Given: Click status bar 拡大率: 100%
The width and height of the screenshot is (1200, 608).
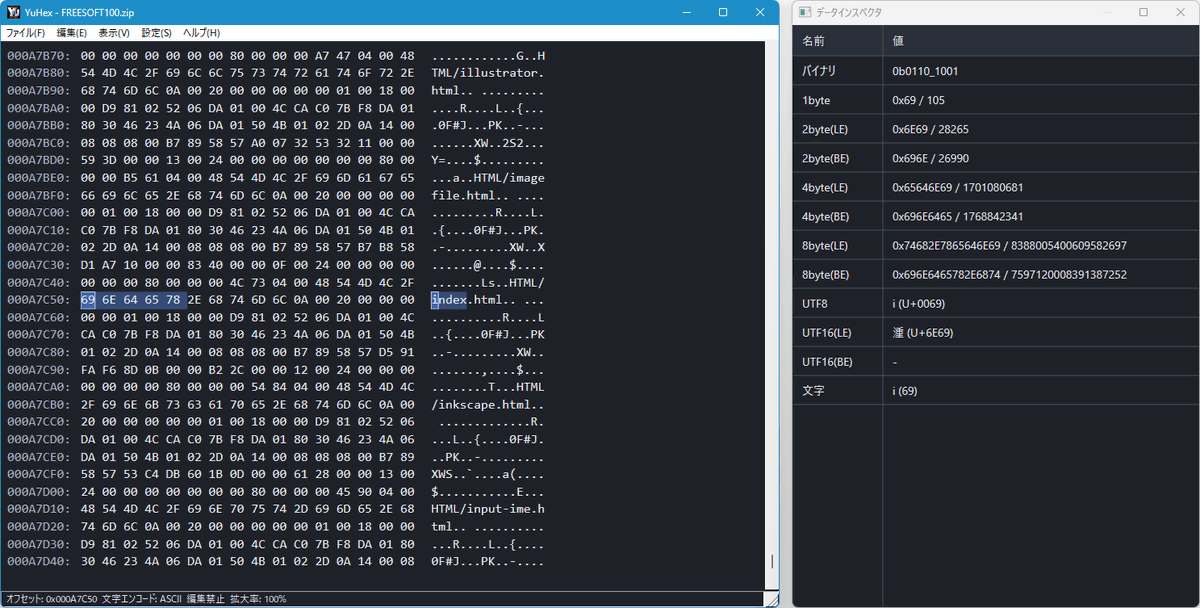Looking at the screenshot, I should [258, 598].
